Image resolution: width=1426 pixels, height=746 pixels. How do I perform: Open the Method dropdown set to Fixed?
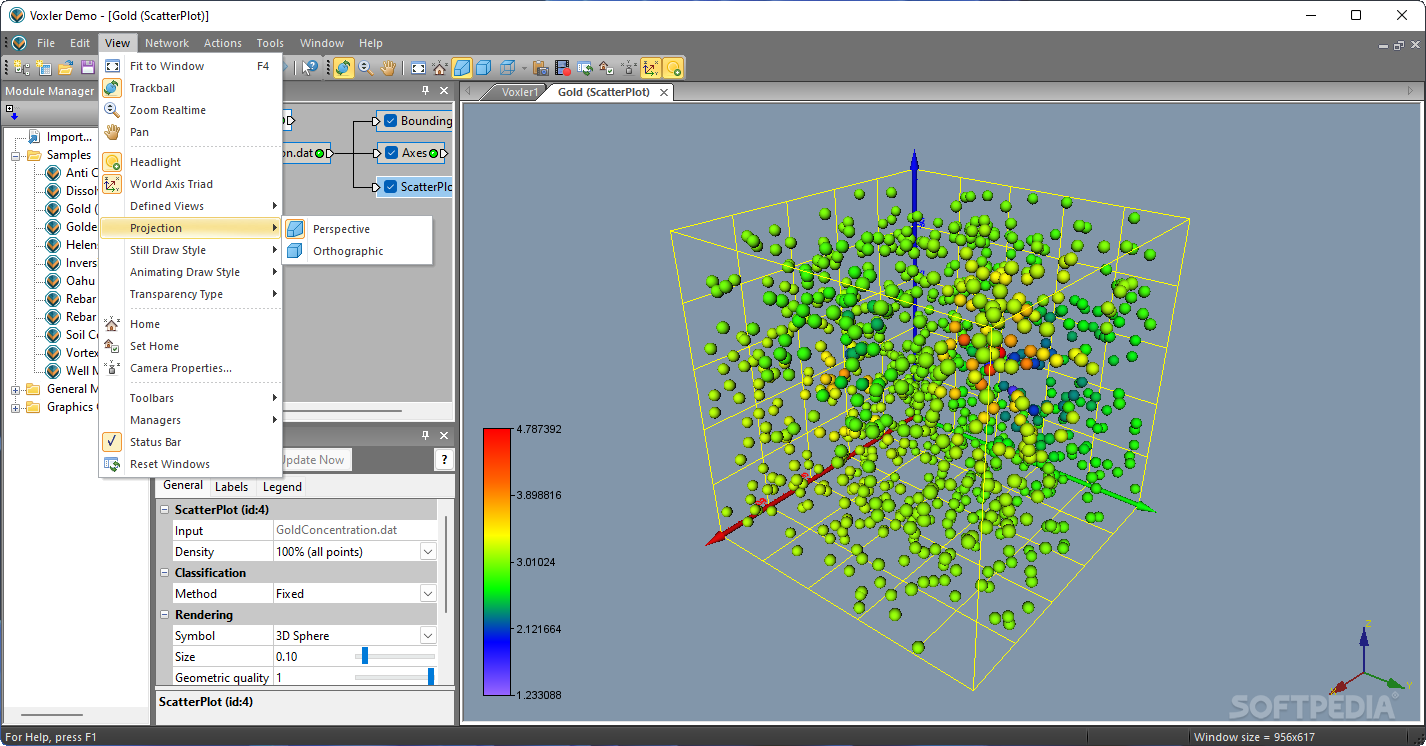[428, 594]
